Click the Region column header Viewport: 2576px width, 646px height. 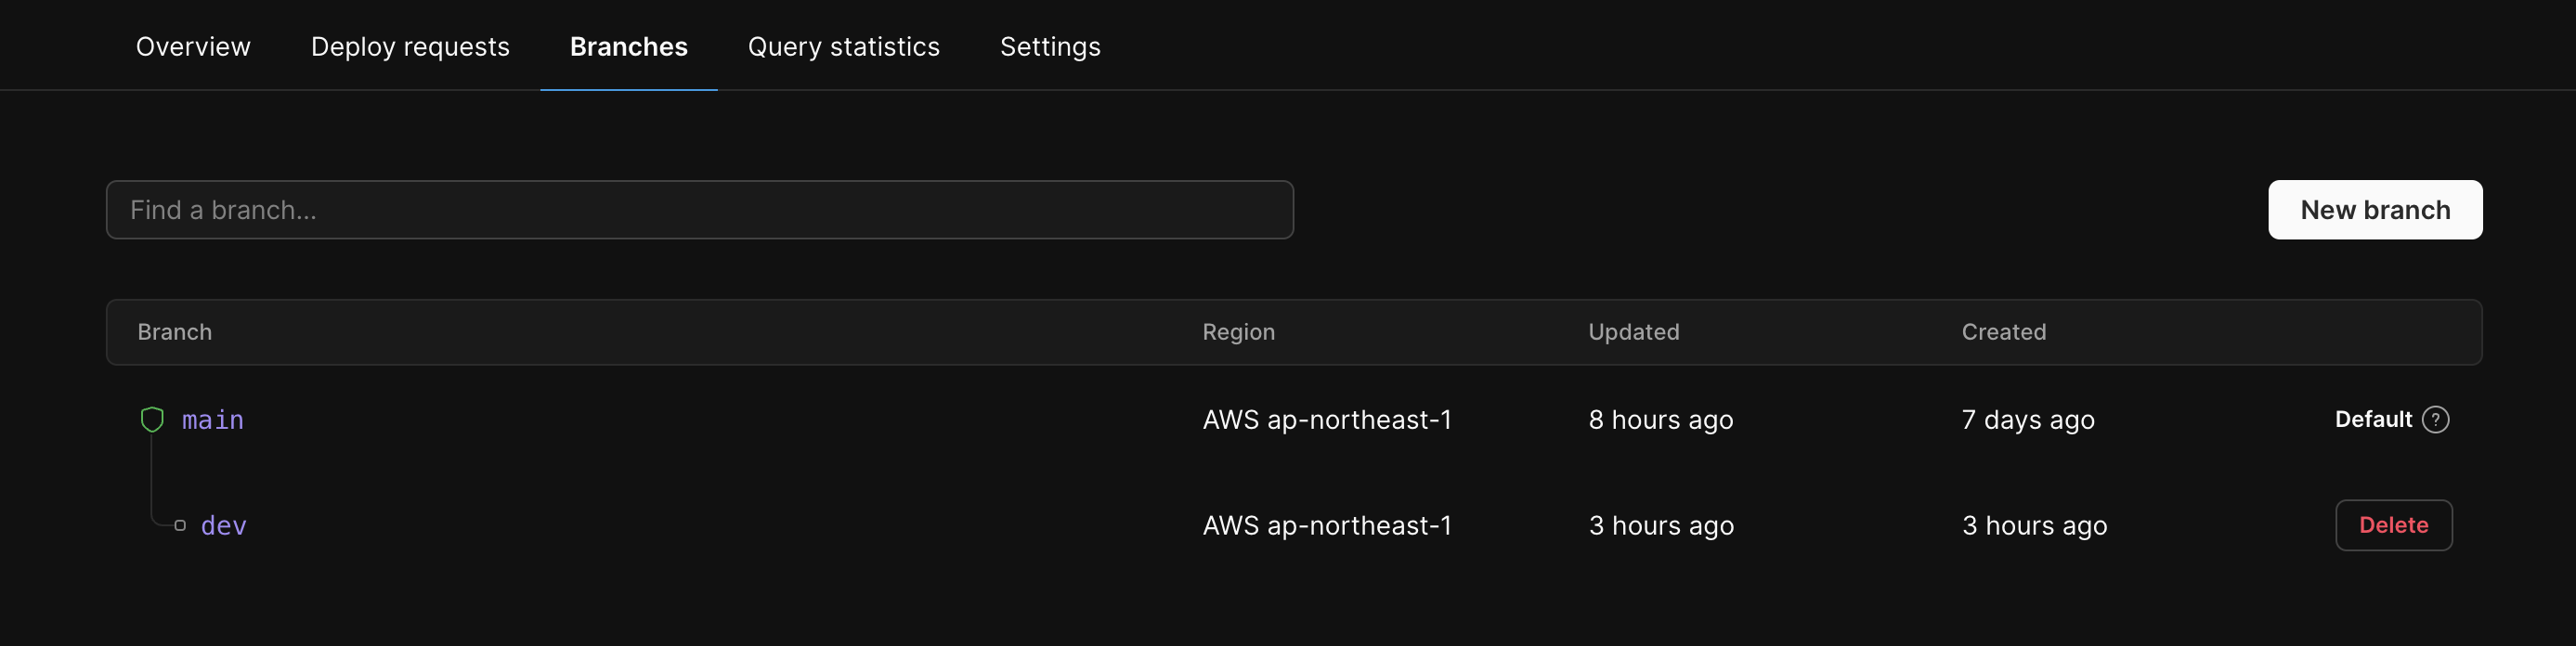1238,332
